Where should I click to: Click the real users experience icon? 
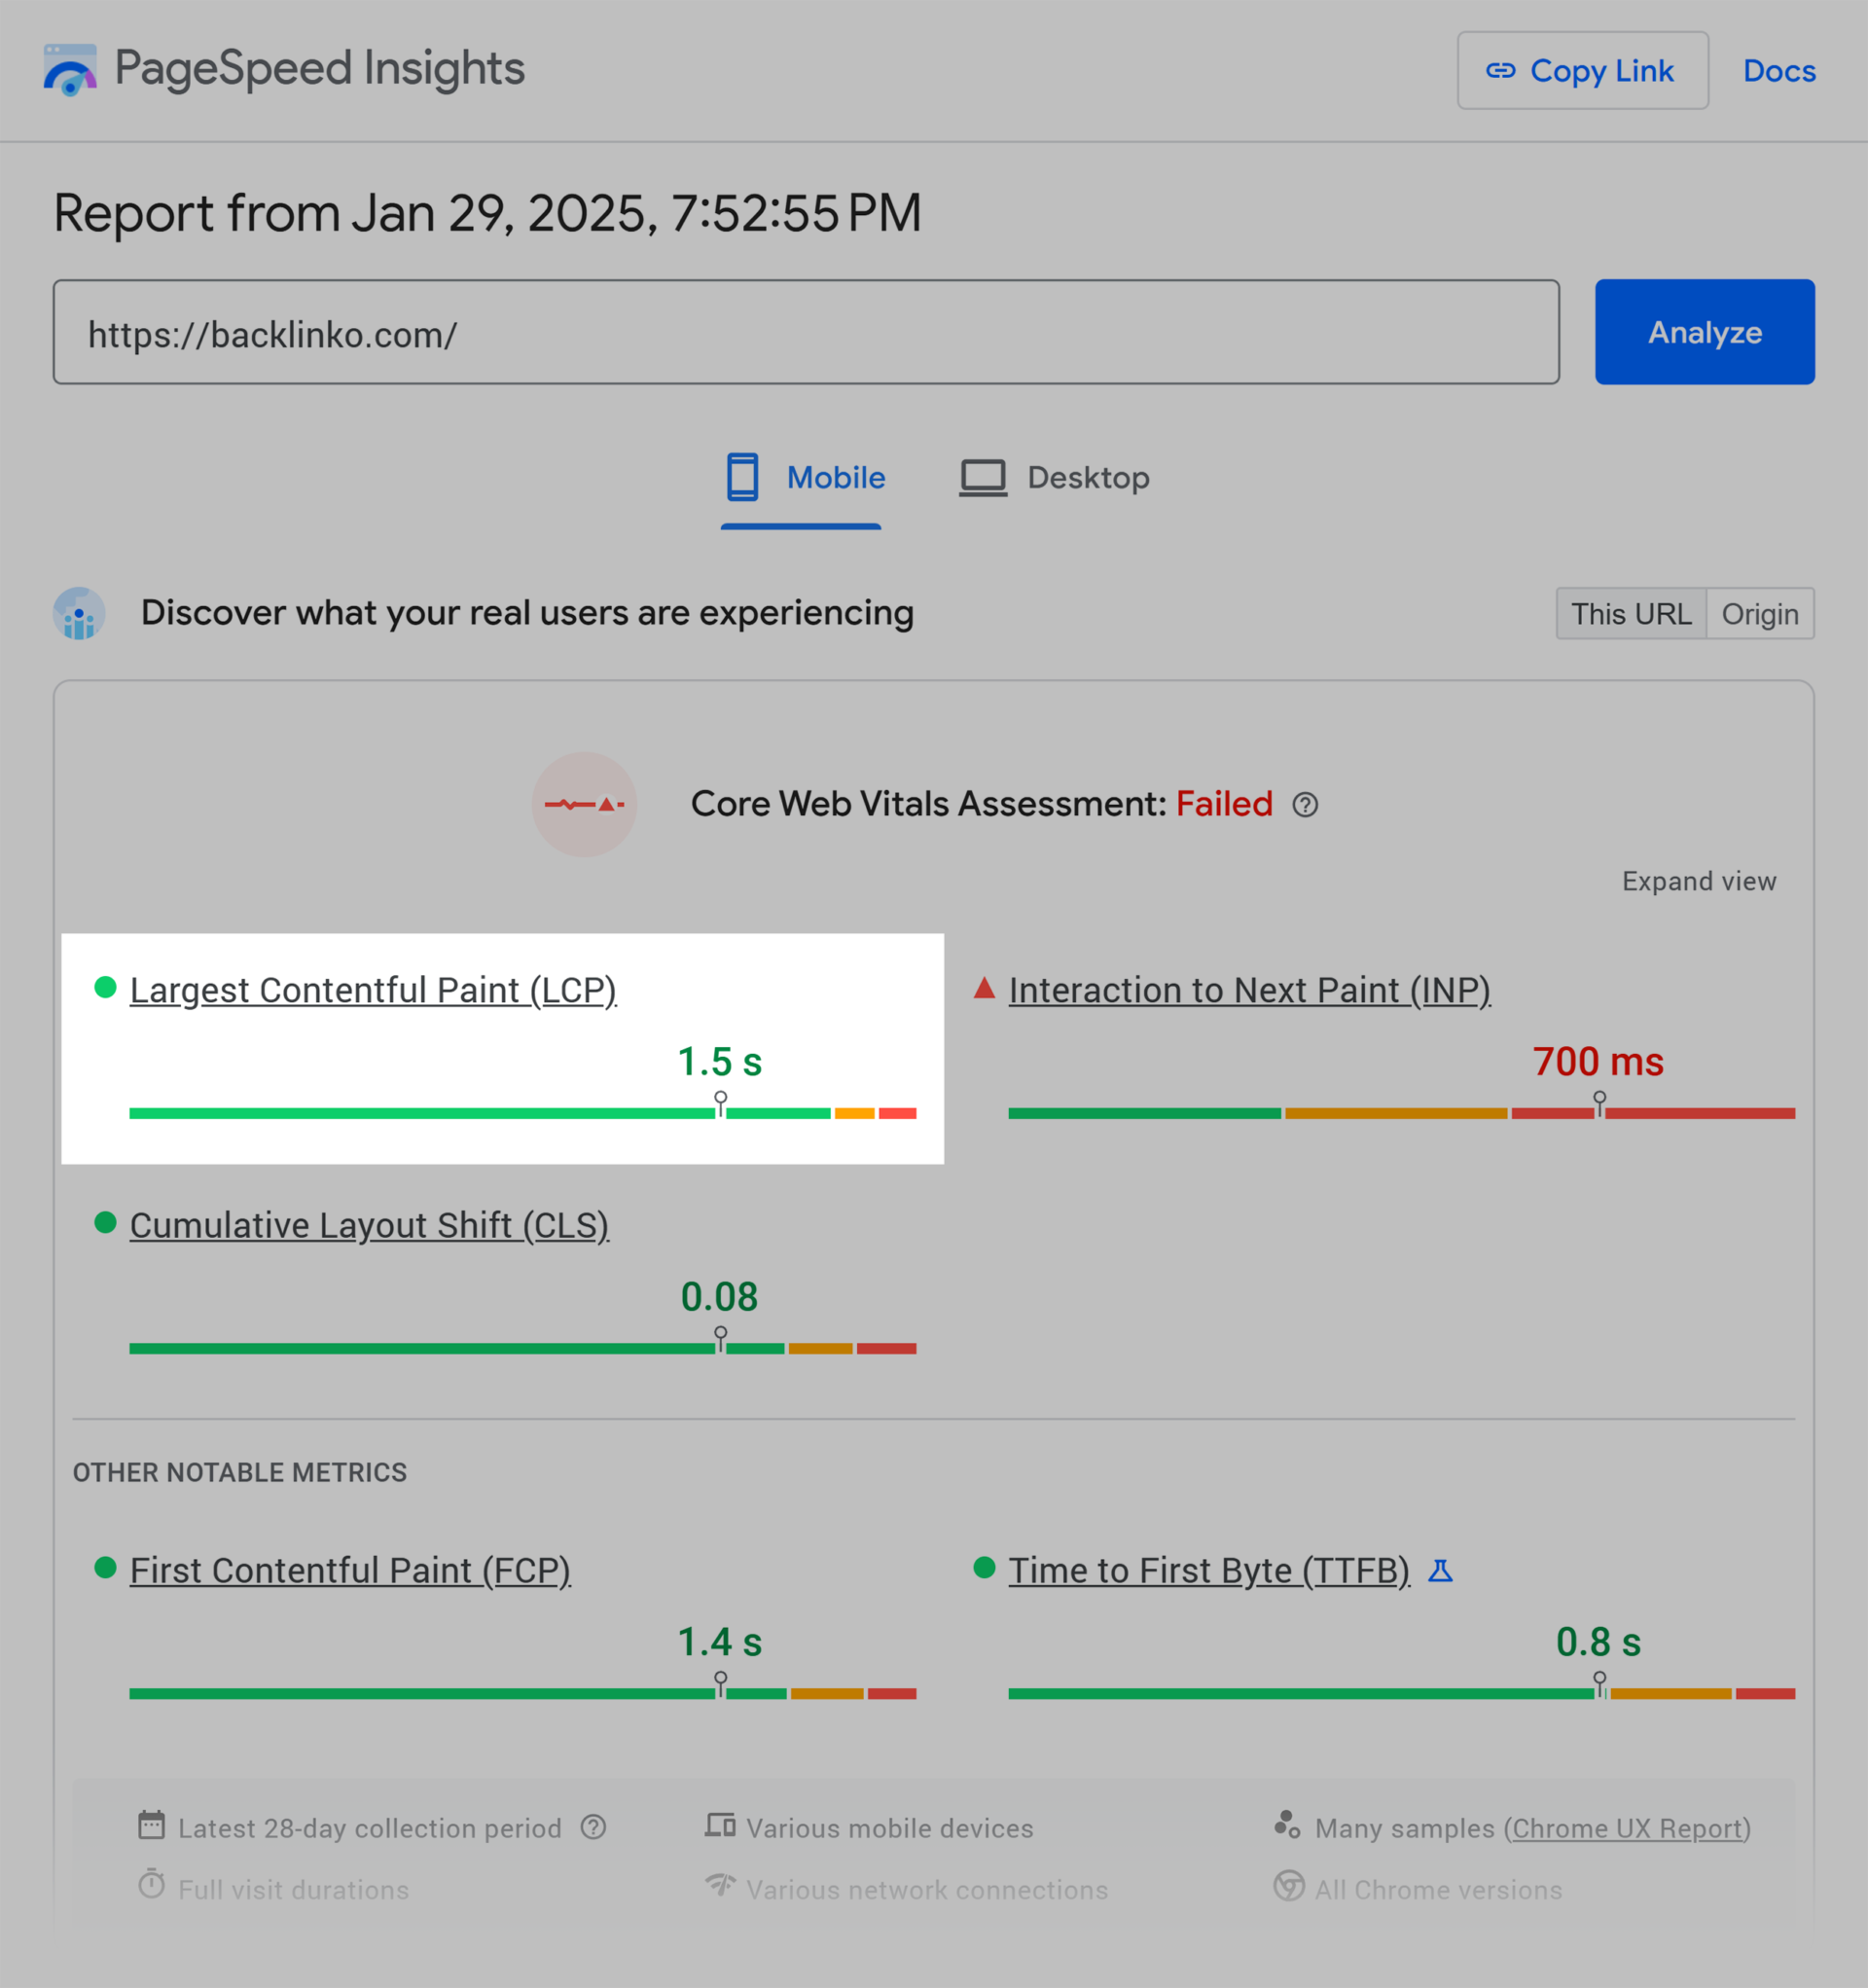[x=78, y=613]
